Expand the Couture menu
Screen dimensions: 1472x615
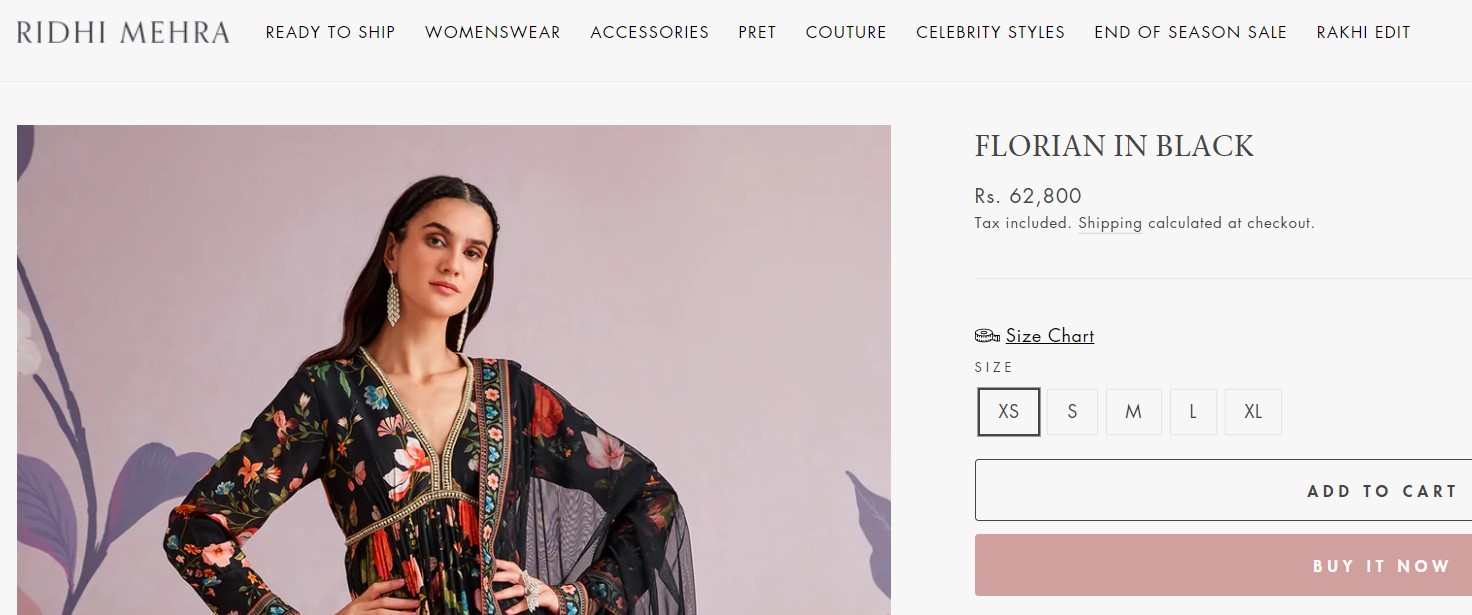point(846,32)
